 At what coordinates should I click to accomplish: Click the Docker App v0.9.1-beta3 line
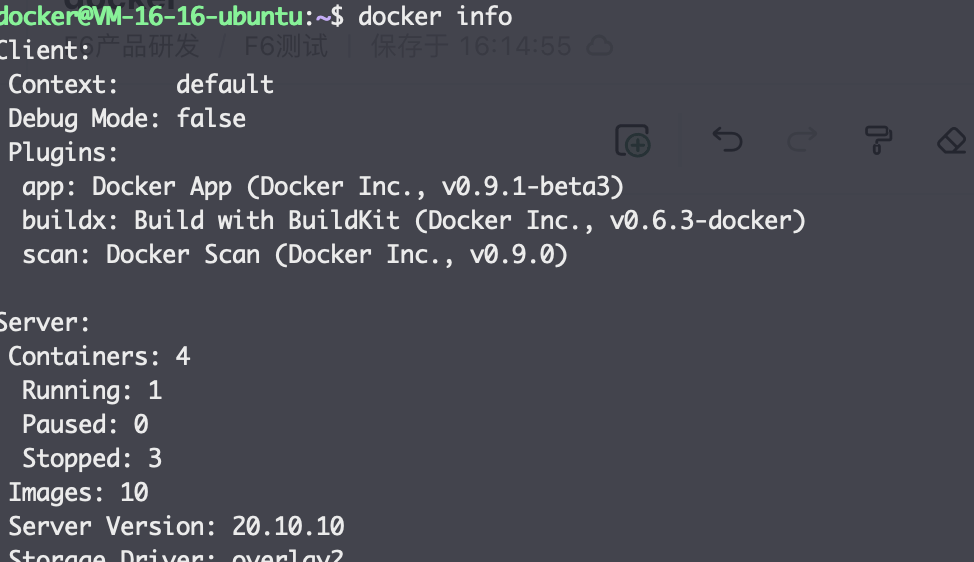(x=323, y=187)
